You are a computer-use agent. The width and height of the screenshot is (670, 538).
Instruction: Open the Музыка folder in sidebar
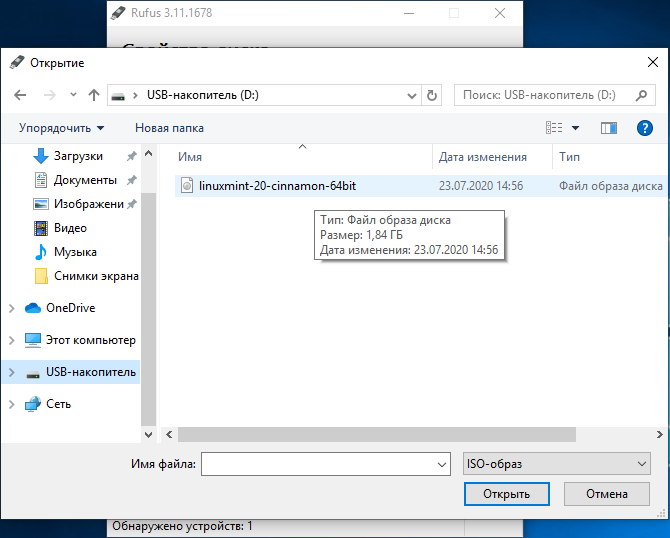click(x=75, y=252)
